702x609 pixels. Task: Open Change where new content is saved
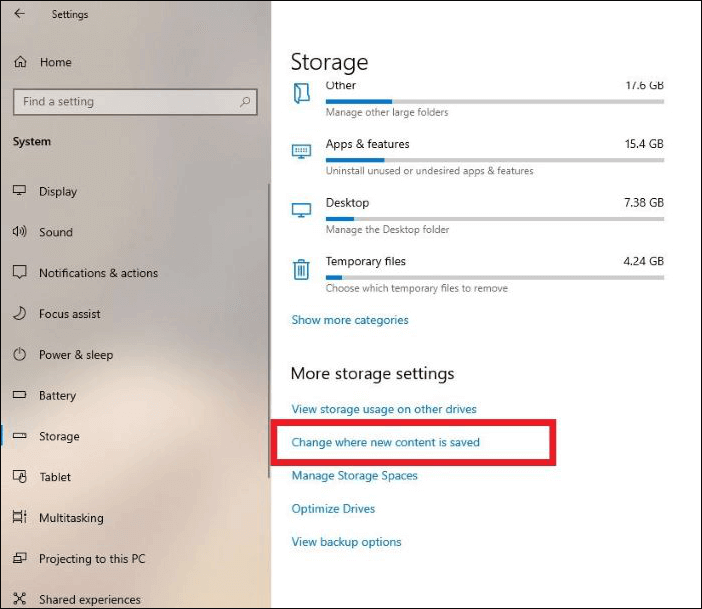coord(386,442)
